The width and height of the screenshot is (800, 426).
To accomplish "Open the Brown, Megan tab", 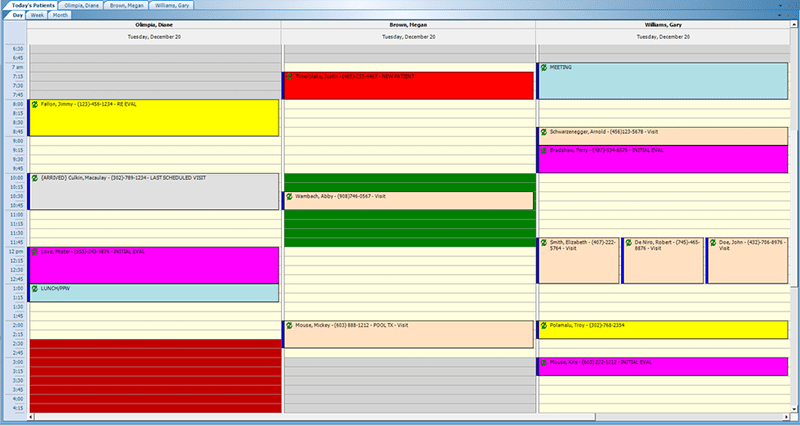I will click(x=127, y=5).
